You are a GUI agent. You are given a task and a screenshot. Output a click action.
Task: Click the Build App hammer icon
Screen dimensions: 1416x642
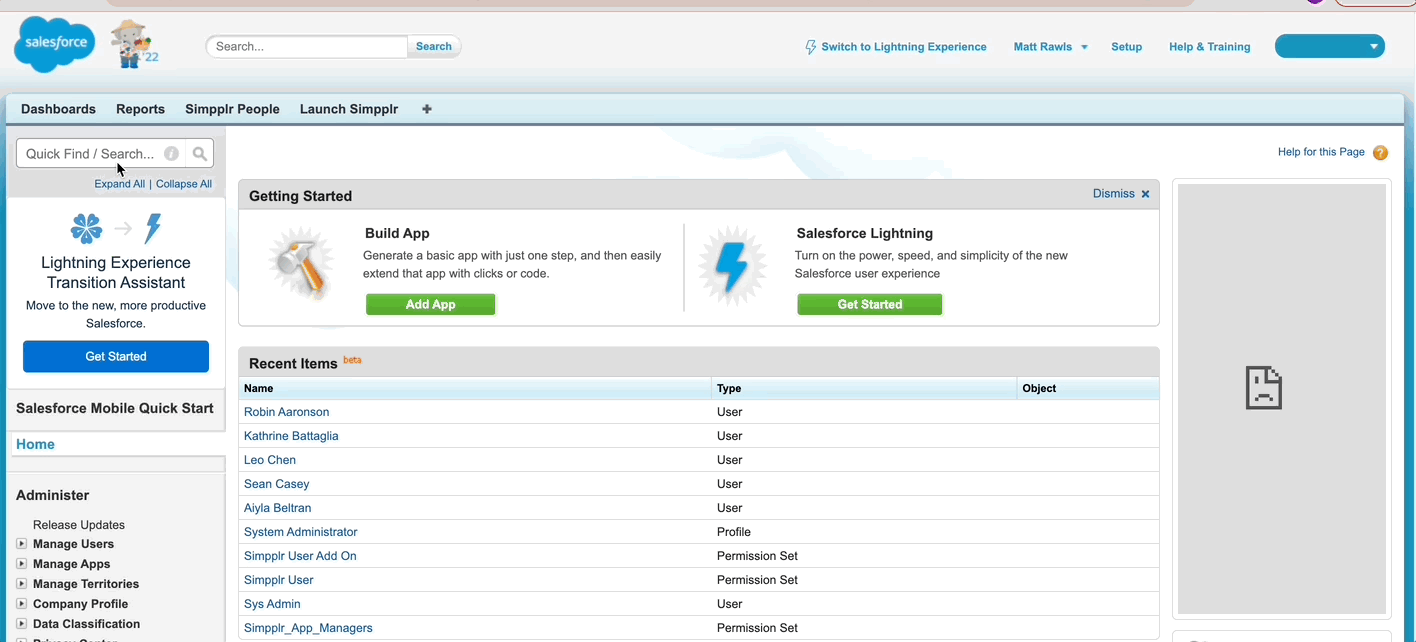[x=302, y=265]
